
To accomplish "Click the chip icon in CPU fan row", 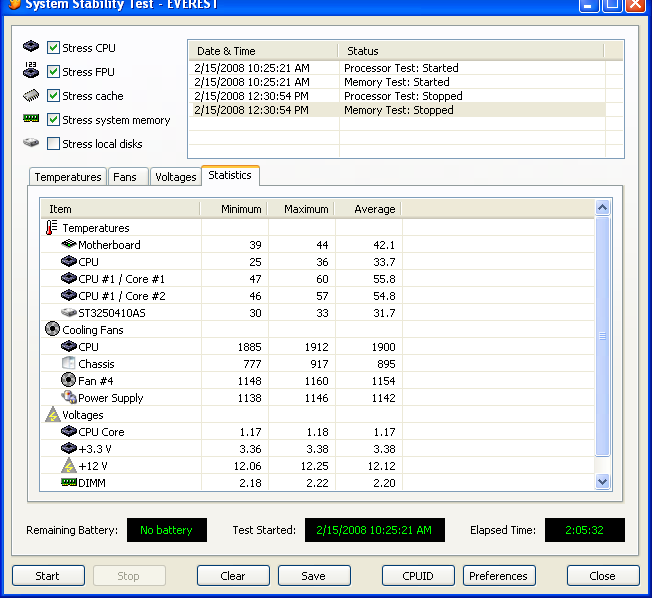I will 69,346.
